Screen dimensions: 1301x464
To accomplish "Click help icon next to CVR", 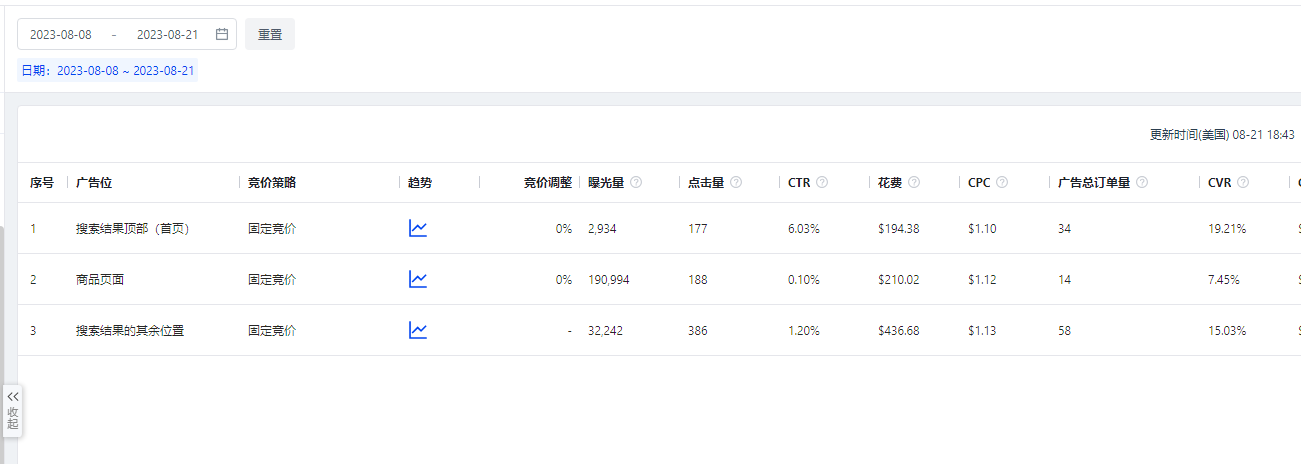I will coord(1243,183).
